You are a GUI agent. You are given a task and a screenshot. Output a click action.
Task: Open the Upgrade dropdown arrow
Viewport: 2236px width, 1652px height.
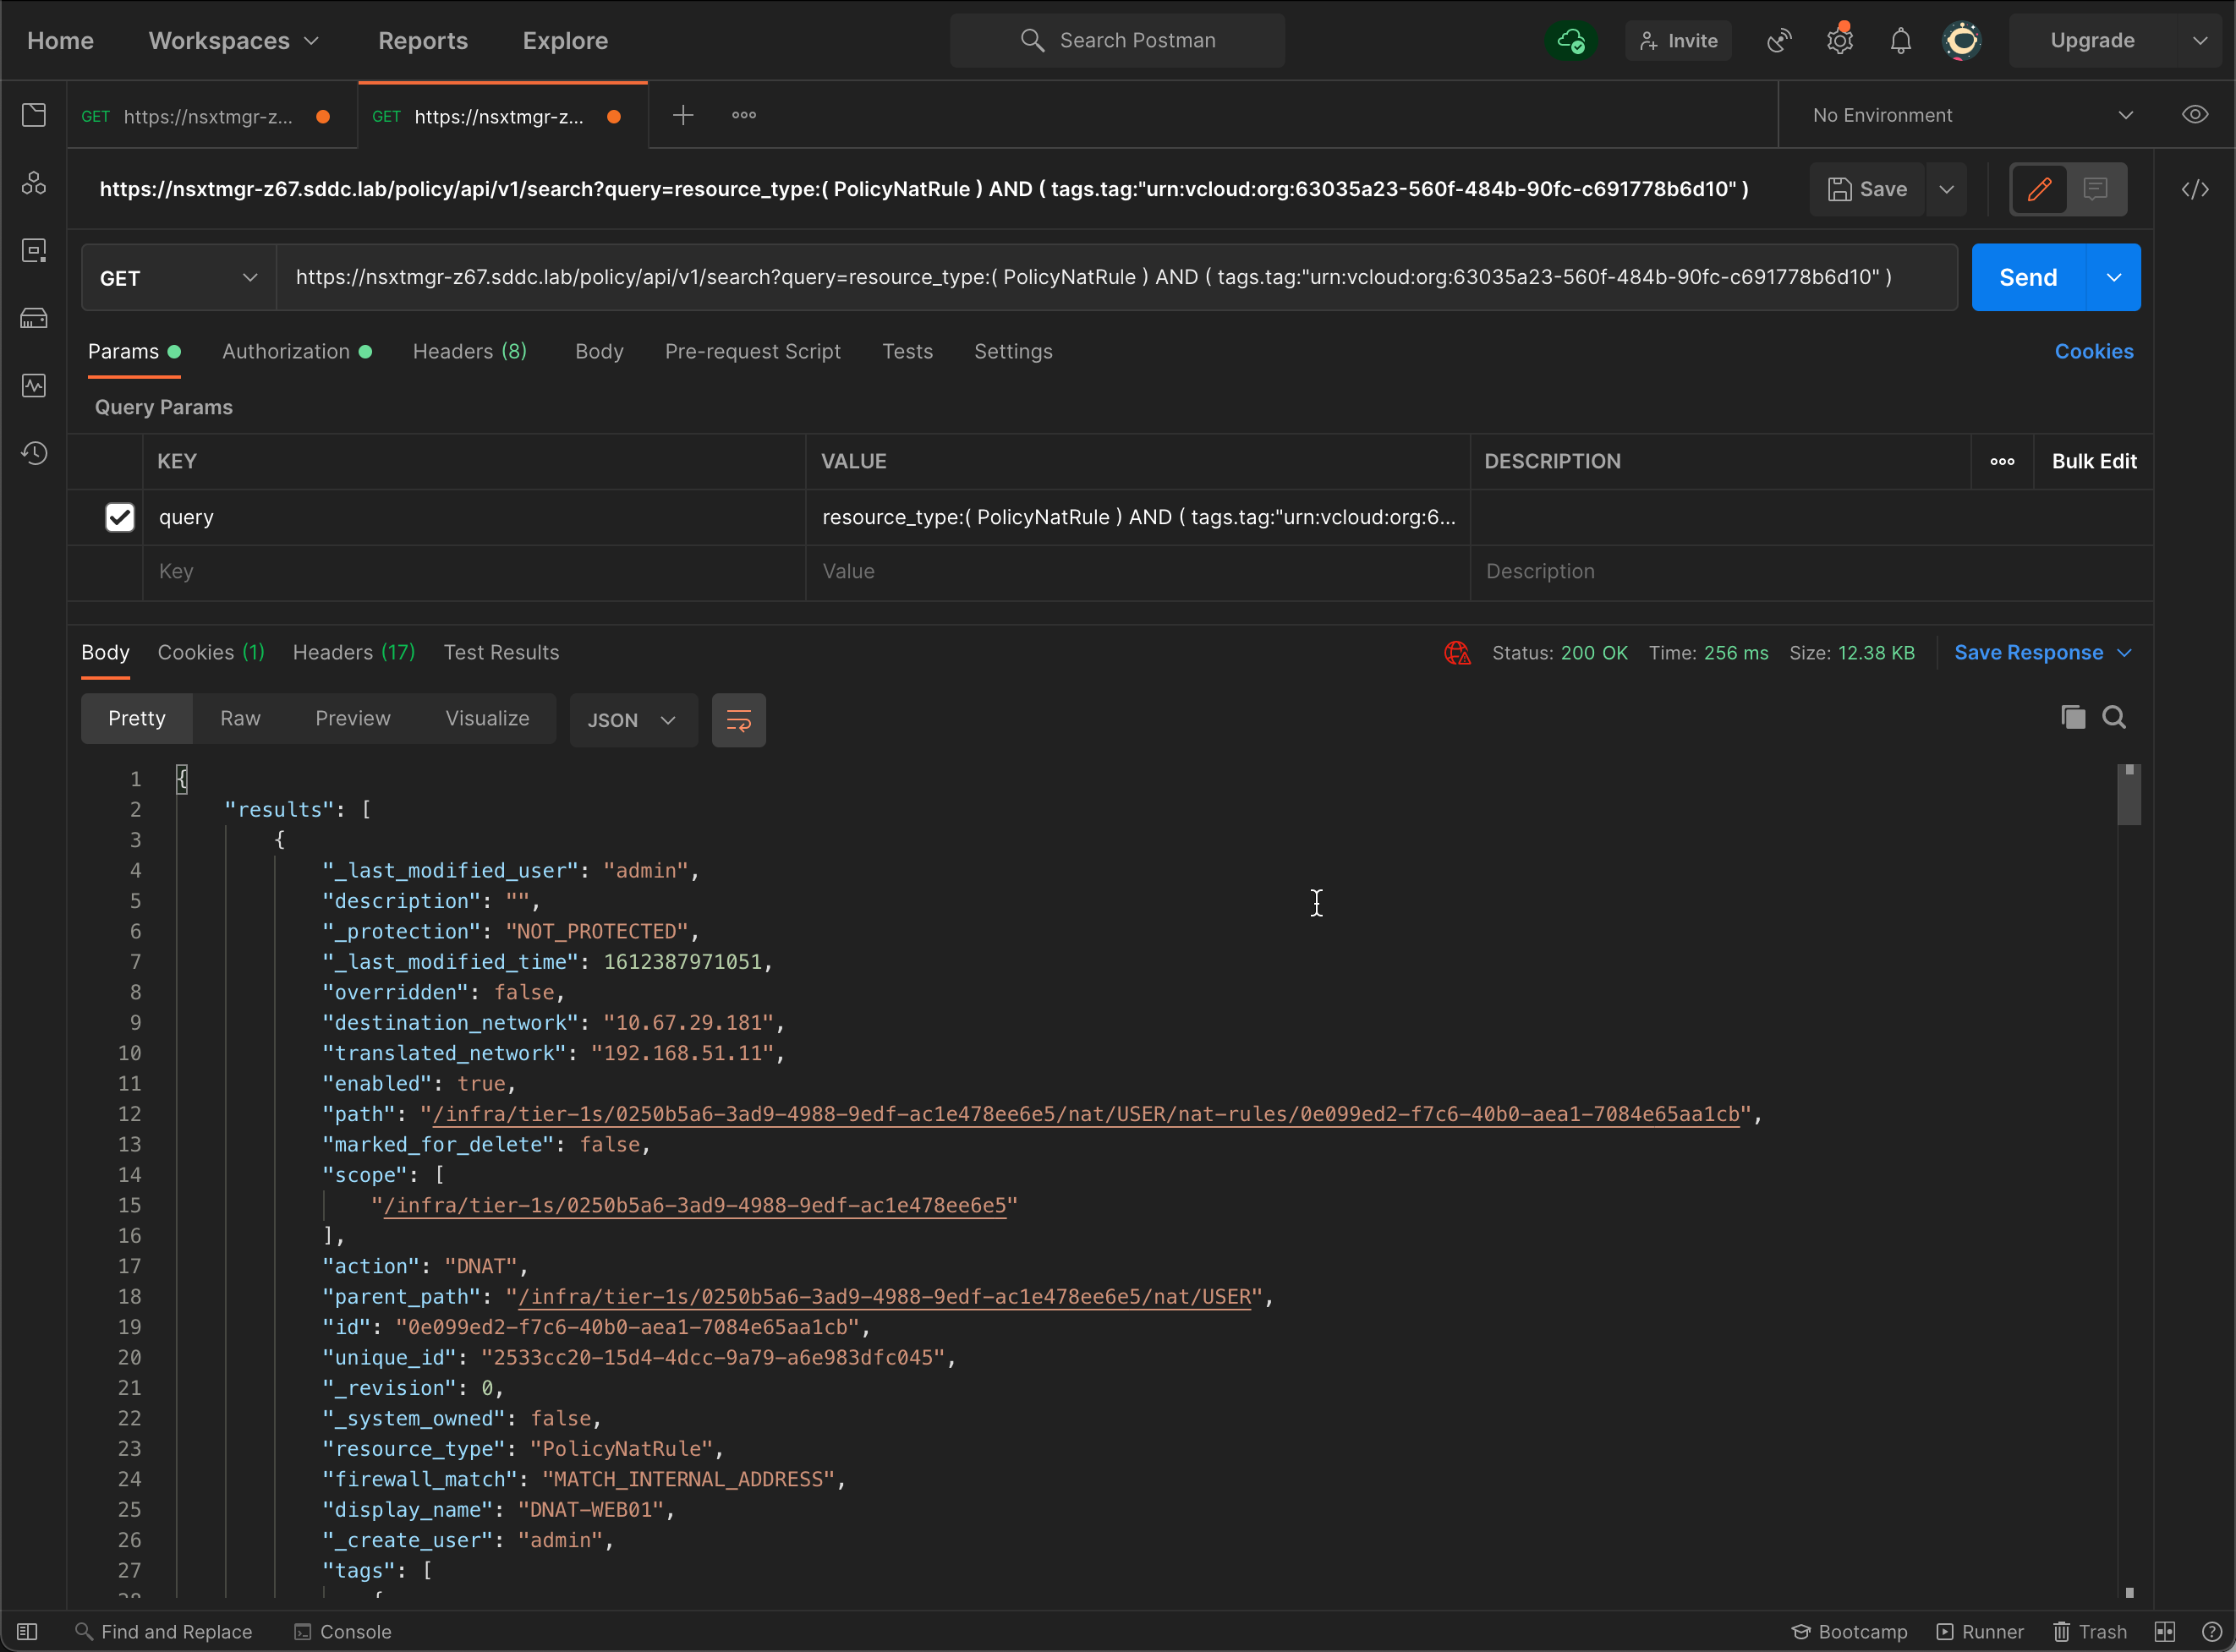click(2200, 41)
